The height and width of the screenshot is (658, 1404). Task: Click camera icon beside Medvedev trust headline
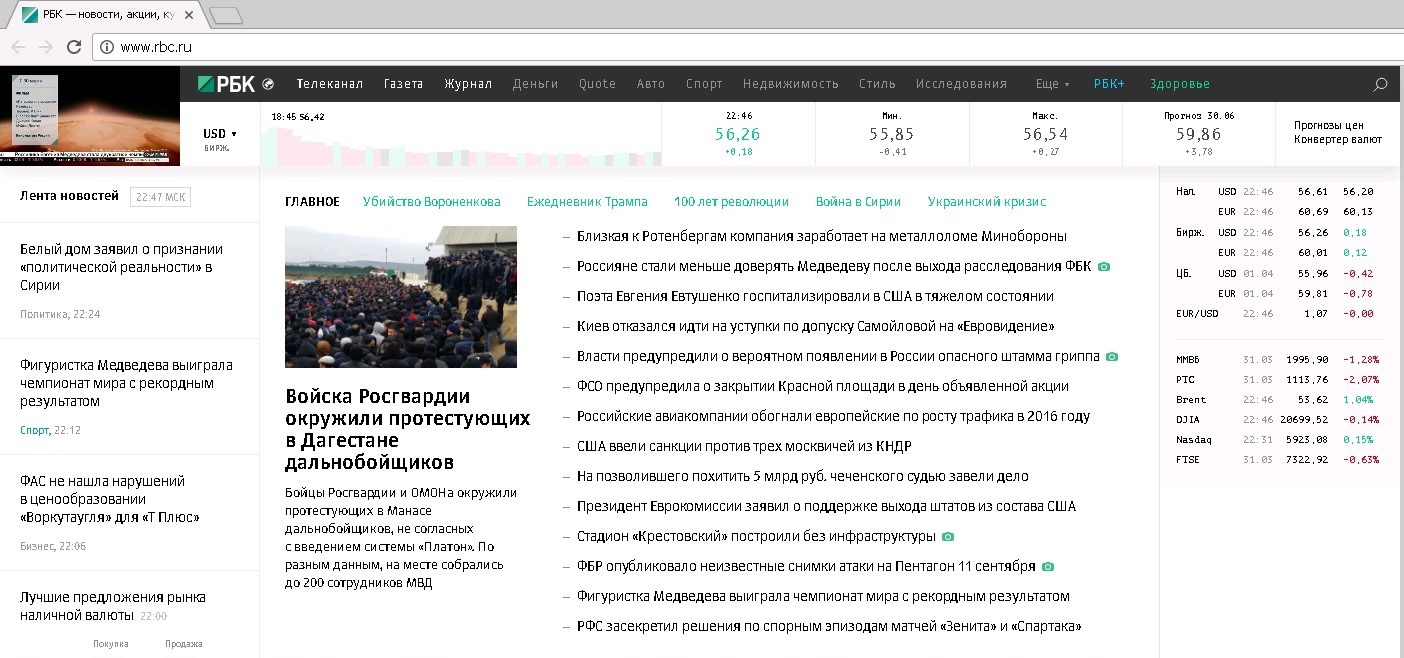pos(1104,267)
